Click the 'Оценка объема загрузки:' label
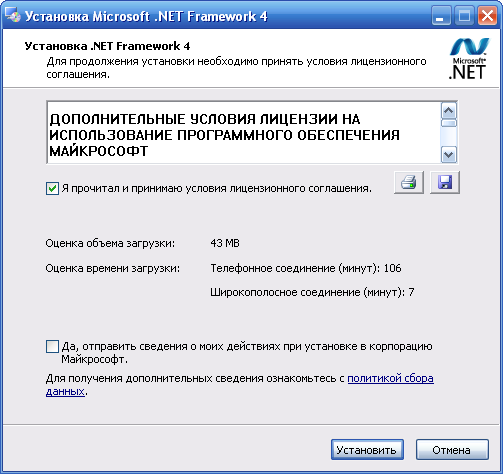Image resolution: width=503 pixels, height=474 pixels. coord(110,243)
